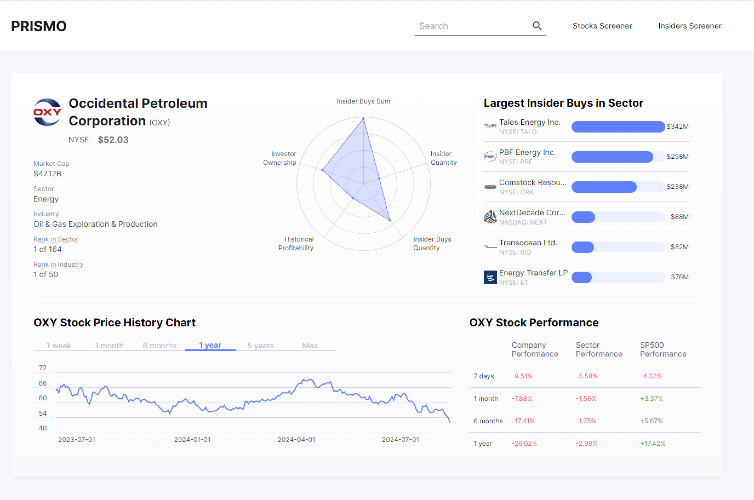Open the Rank in Sector link

(x=56, y=239)
